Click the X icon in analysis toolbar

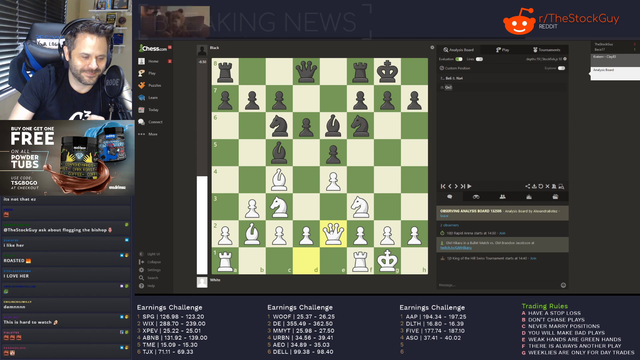[x=547, y=186]
